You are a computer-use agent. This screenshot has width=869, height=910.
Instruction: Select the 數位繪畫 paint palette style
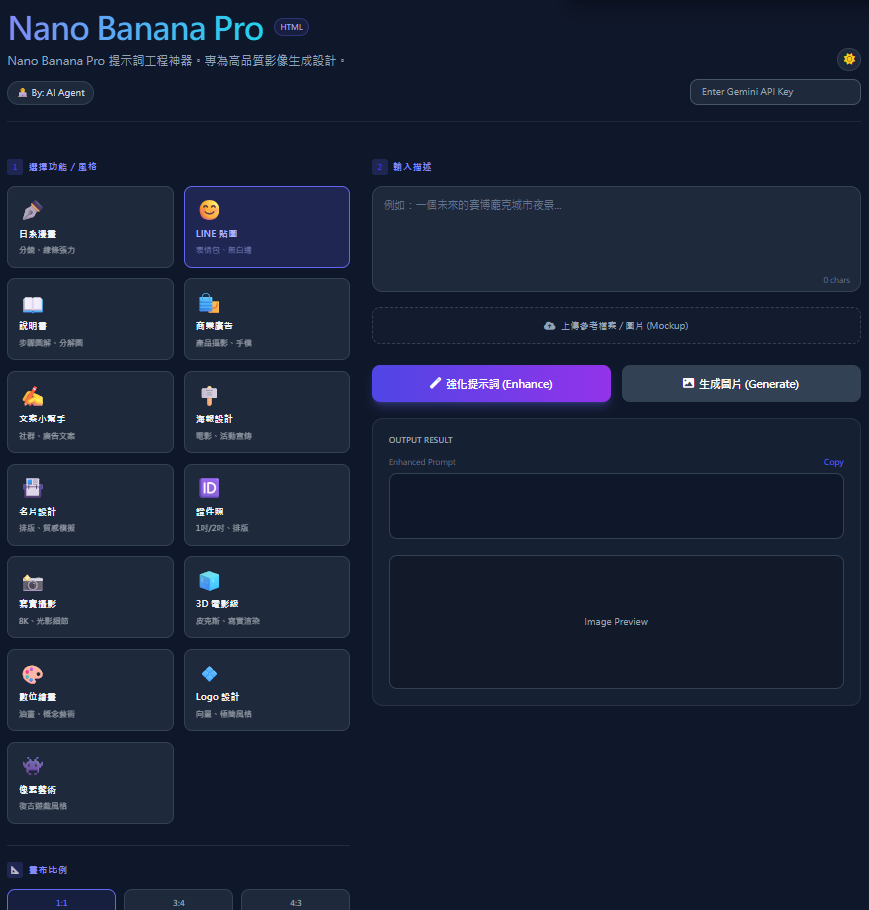point(90,690)
